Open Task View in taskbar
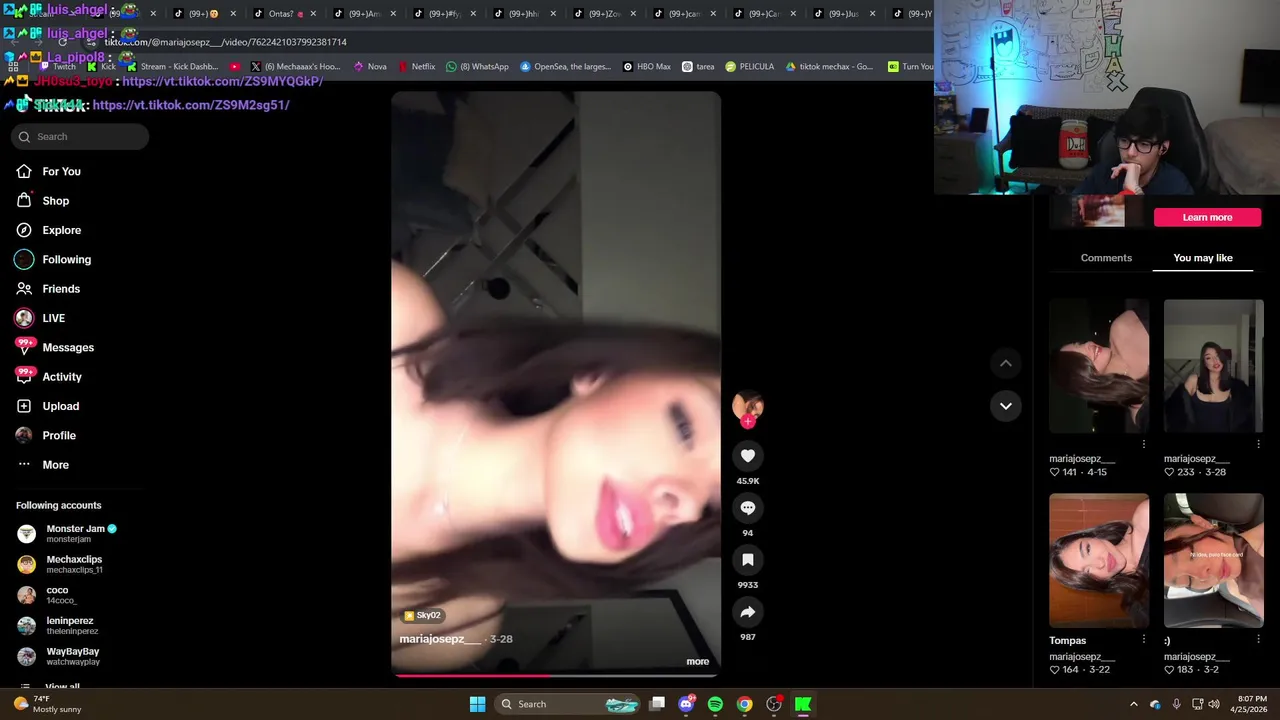This screenshot has width=1280, height=720. click(657, 704)
